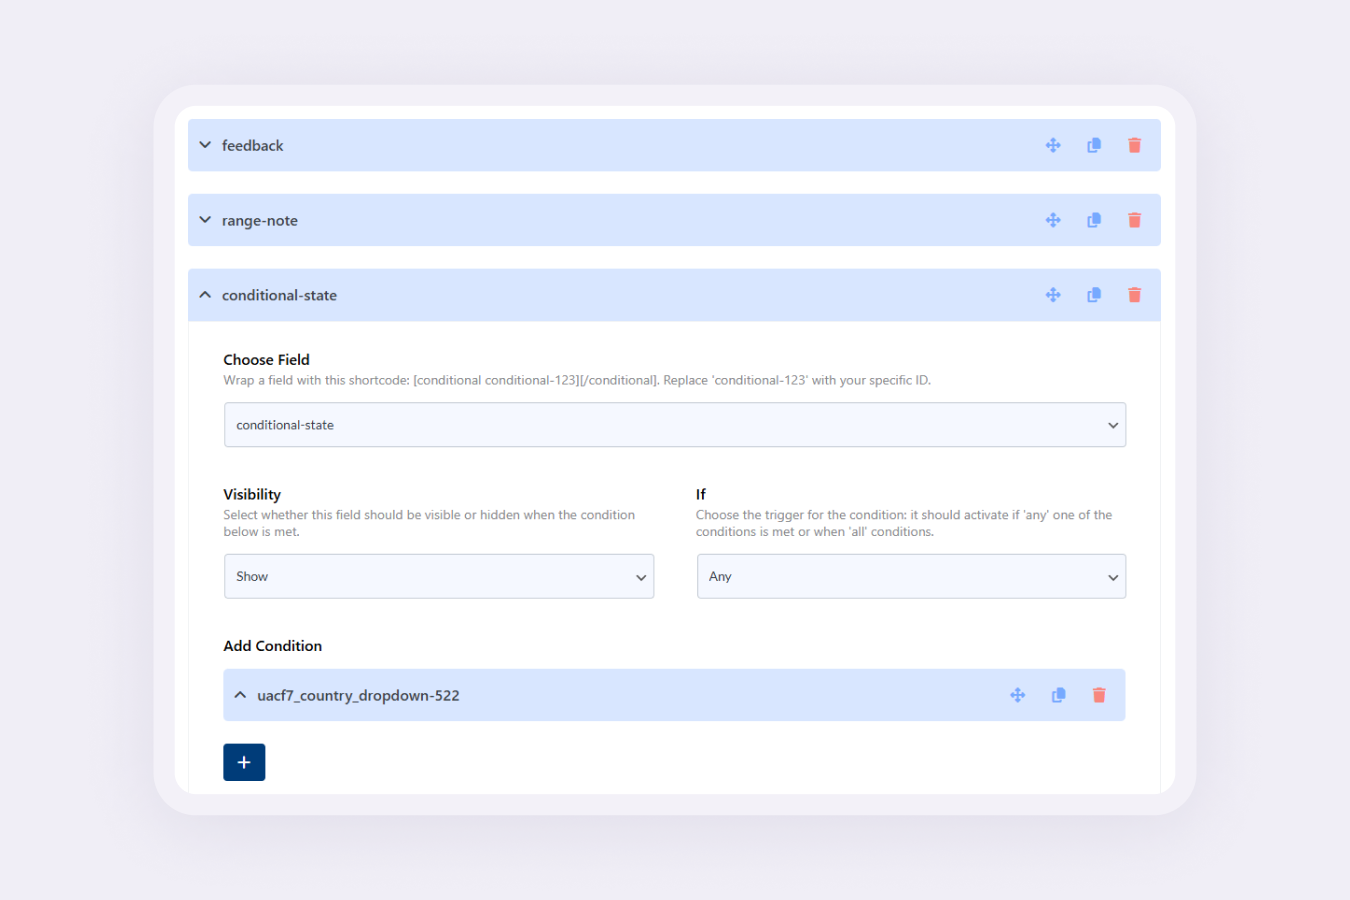Click the move icon on range-note panel

click(x=1053, y=220)
